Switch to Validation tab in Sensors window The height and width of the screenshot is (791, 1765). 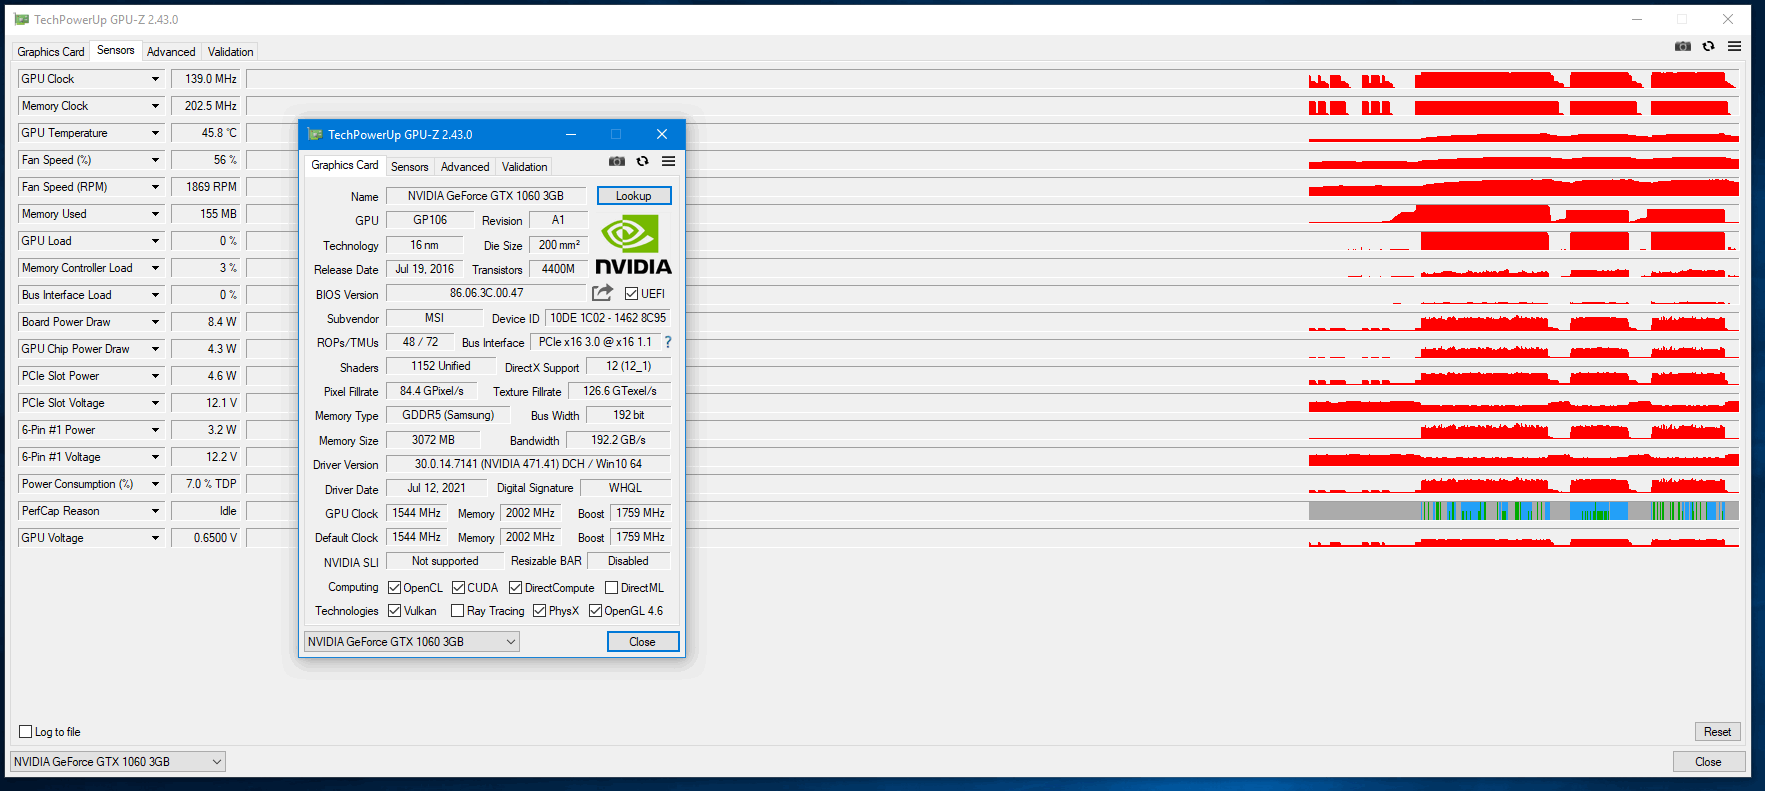[x=231, y=52]
